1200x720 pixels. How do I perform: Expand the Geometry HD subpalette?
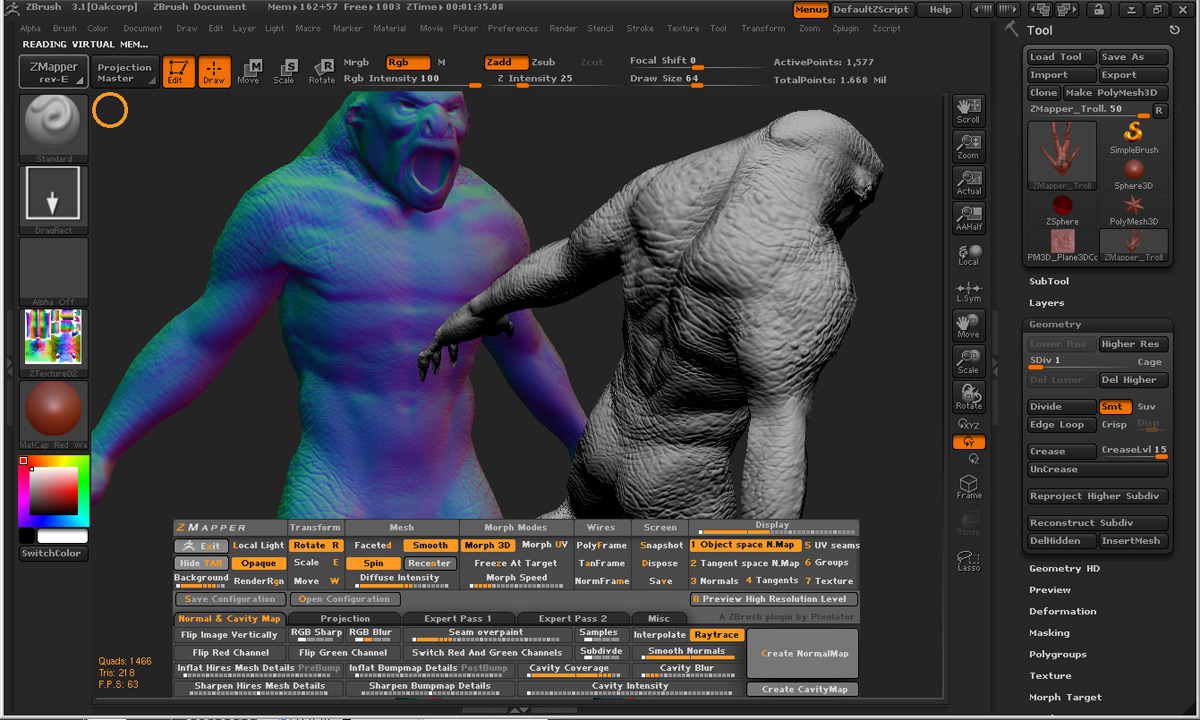pyautogui.click(x=1064, y=568)
